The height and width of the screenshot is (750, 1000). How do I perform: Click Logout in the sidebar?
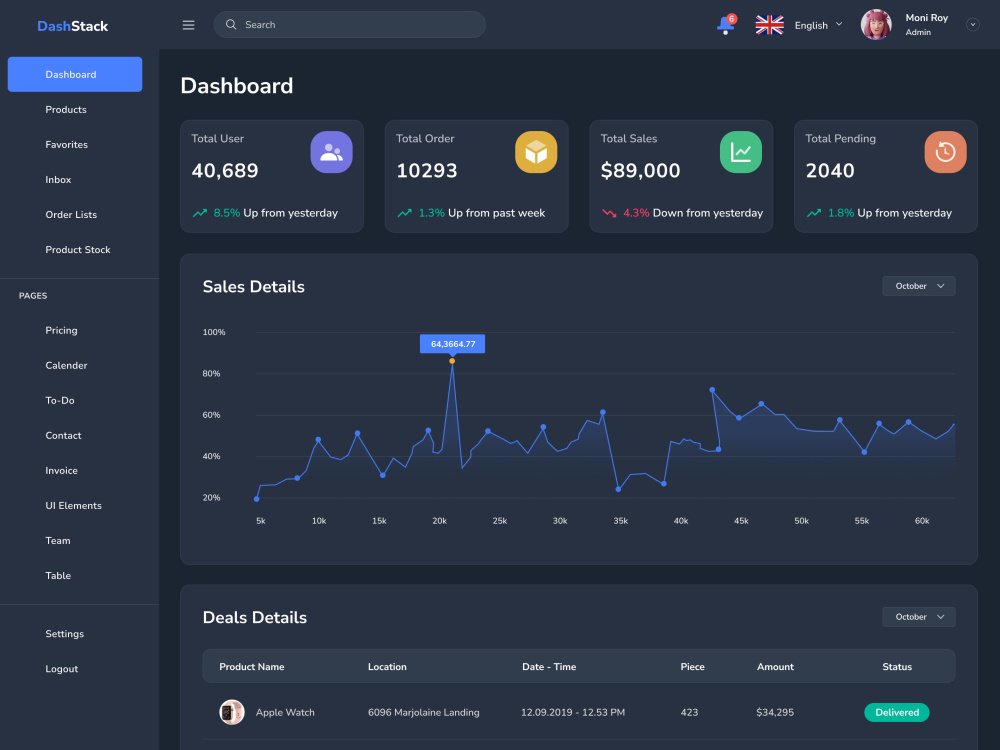point(61,669)
